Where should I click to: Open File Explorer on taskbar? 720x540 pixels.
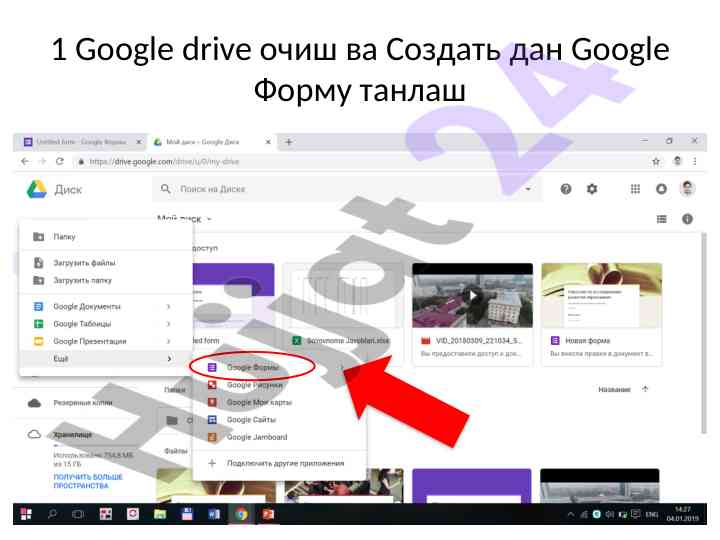point(160,514)
